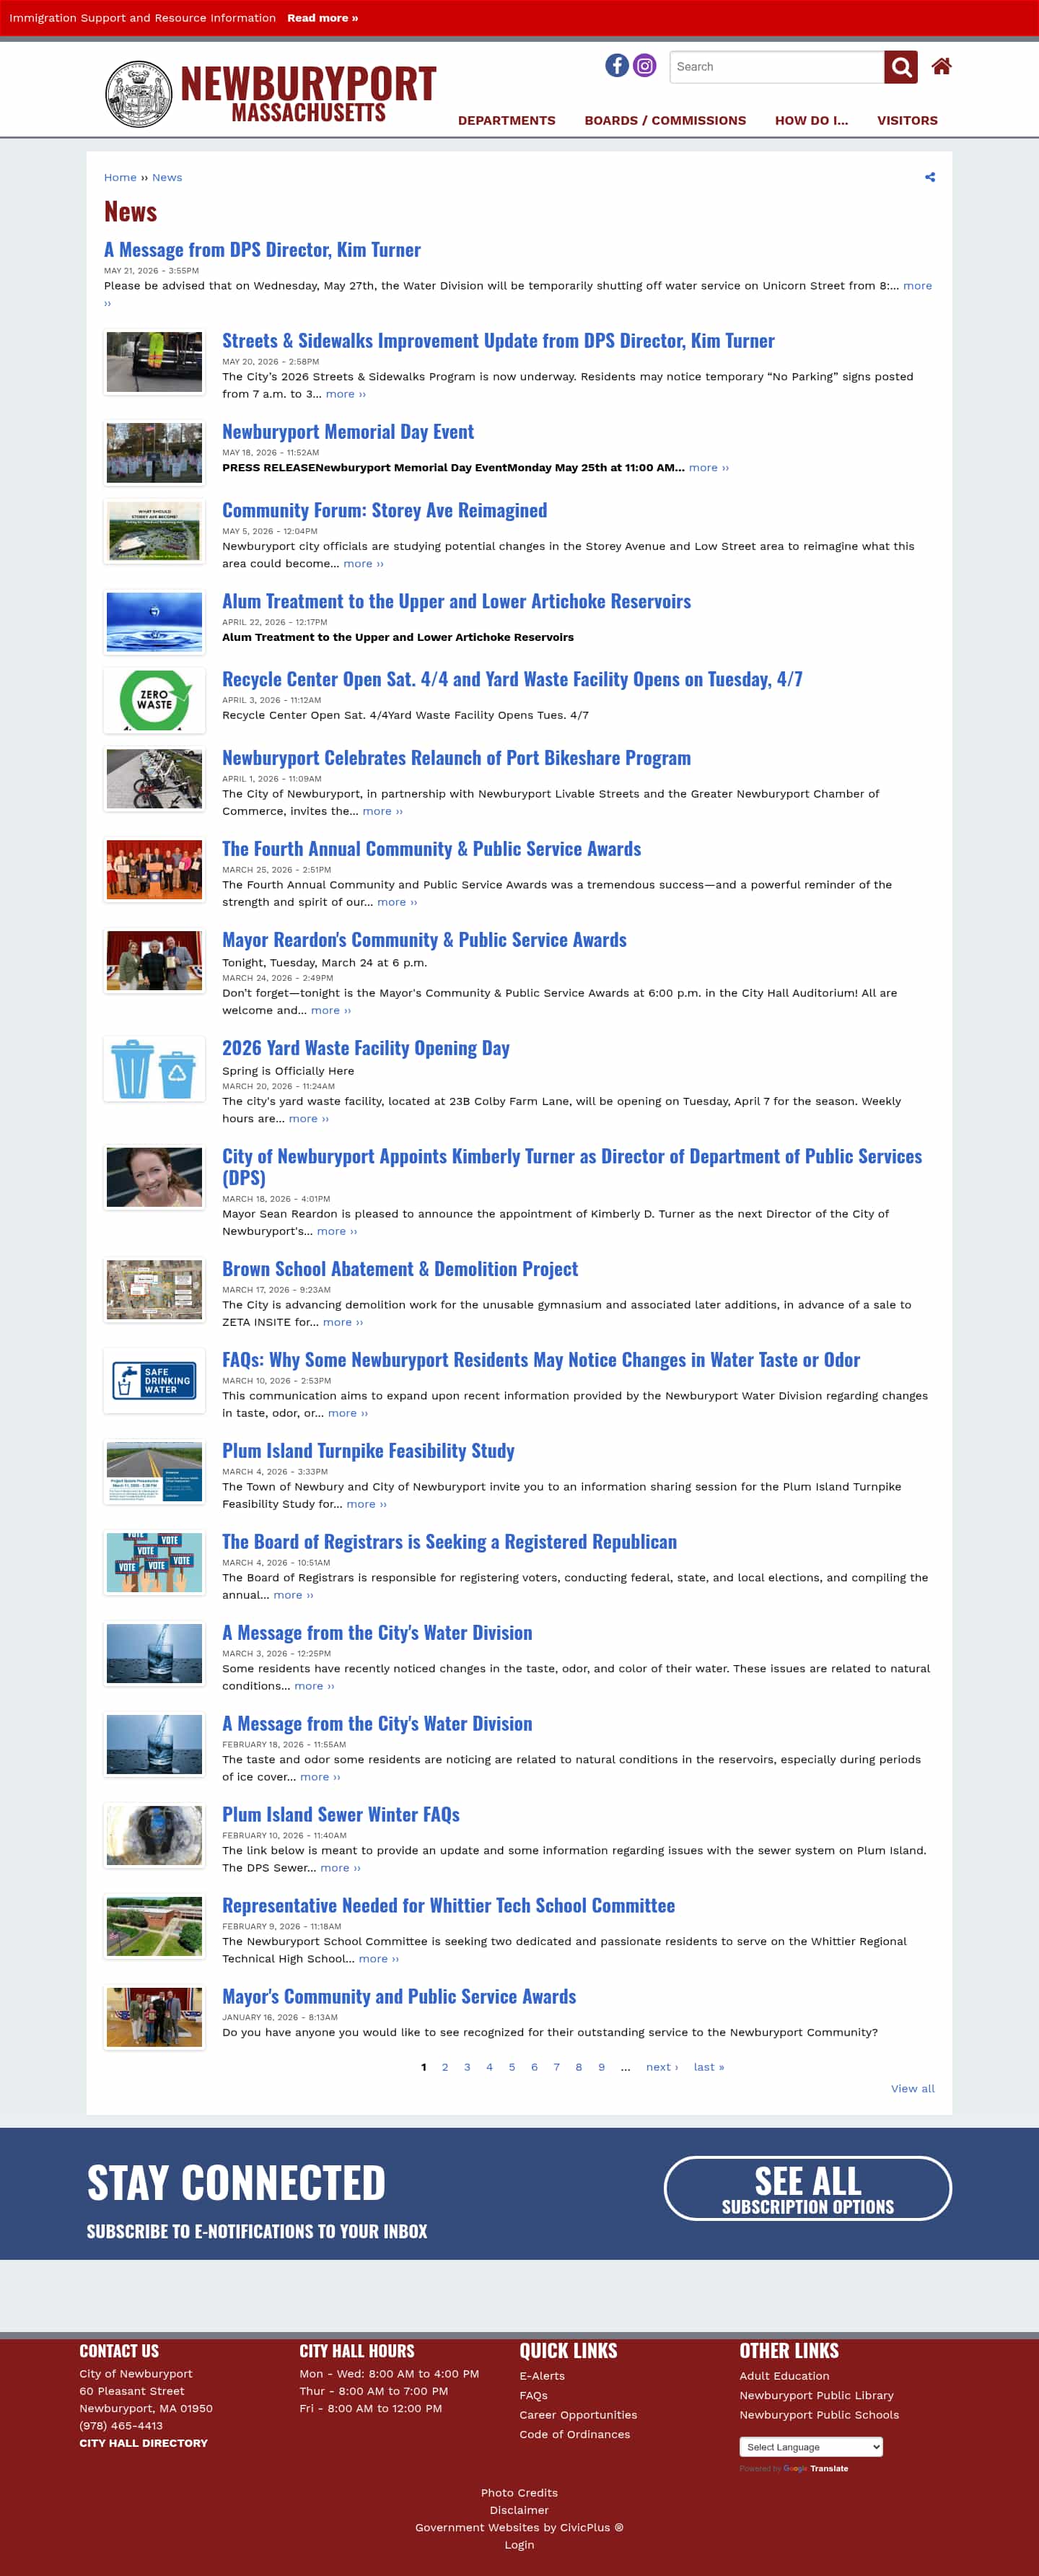The height and width of the screenshot is (2576, 1039).
Task: Click See All Subscription Options button
Action: [808, 2188]
